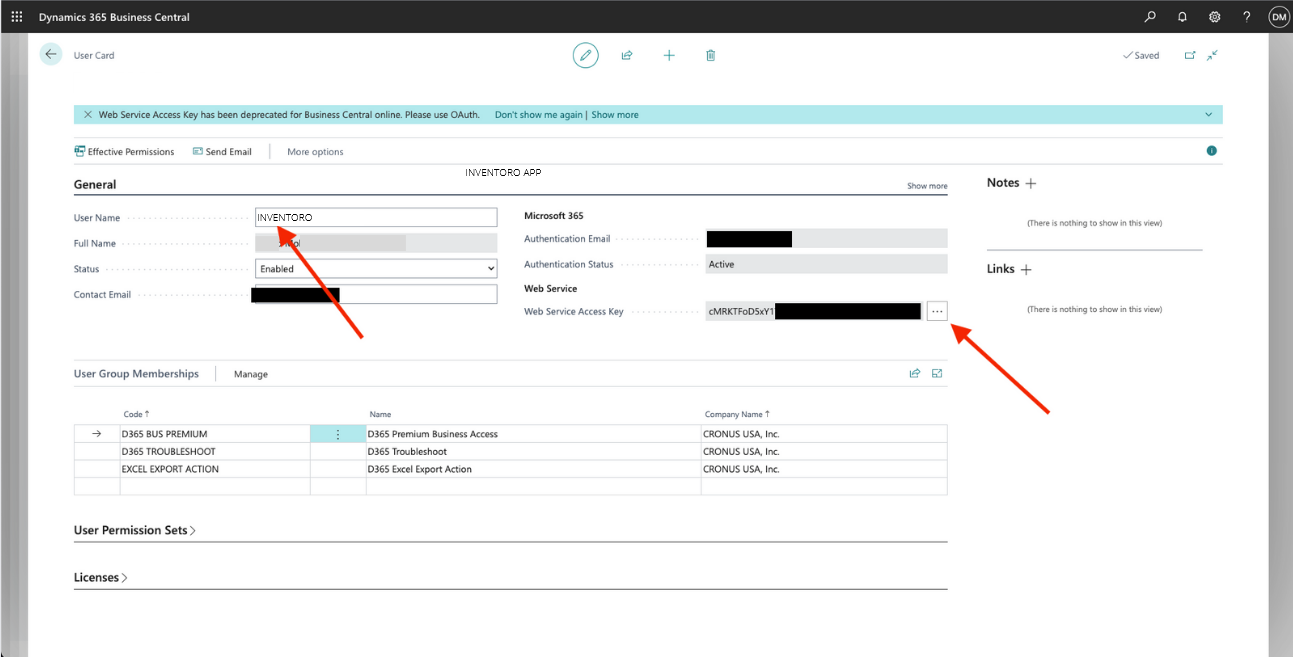The width and height of the screenshot is (1293, 657).
Task: Go back using the arrow button
Action: 51,55
